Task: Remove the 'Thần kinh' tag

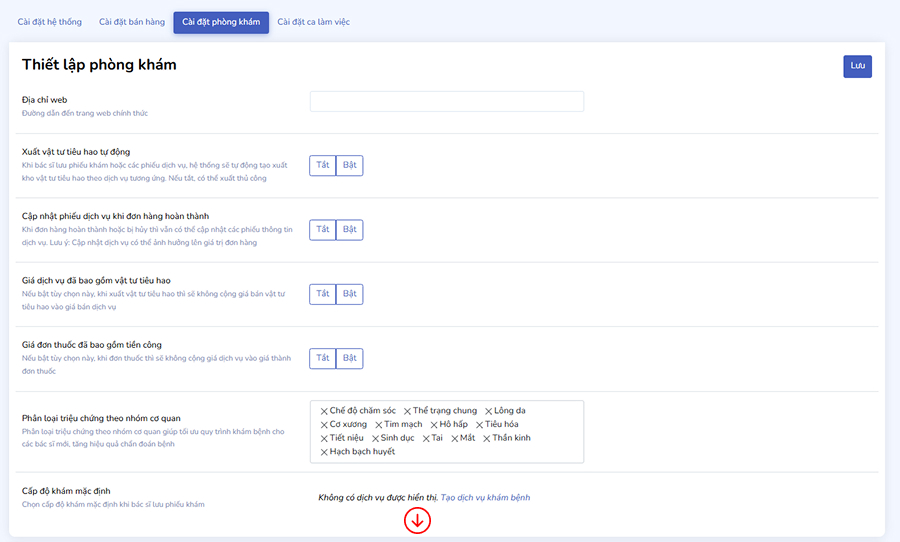Action: tap(487, 438)
